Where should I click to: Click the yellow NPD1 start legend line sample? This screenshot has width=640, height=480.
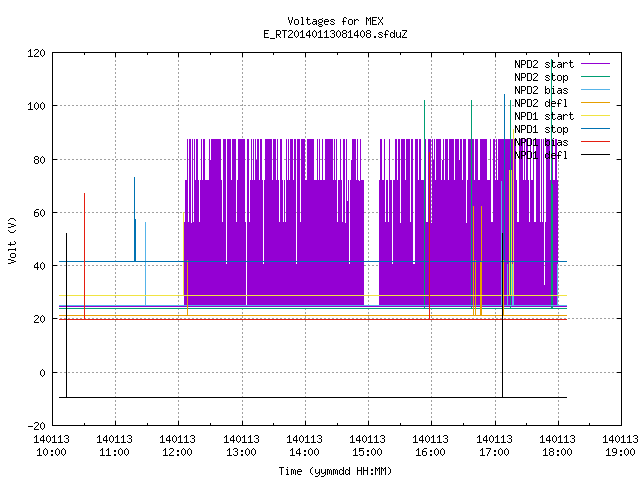(x=596, y=116)
